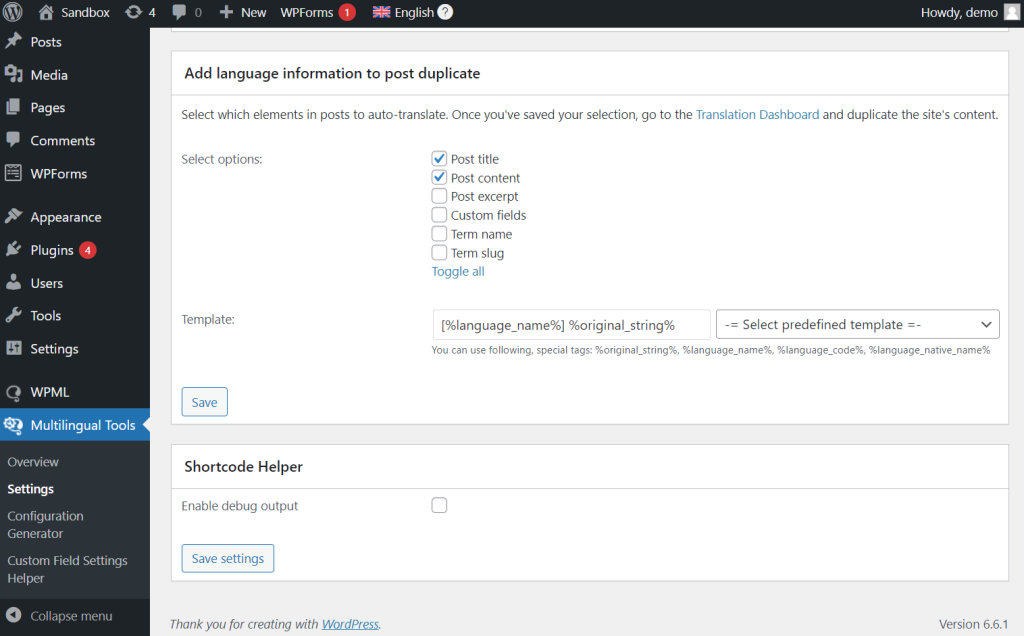Open the New content menu
This screenshot has width=1024, height=636.
(x=243, y=13)
